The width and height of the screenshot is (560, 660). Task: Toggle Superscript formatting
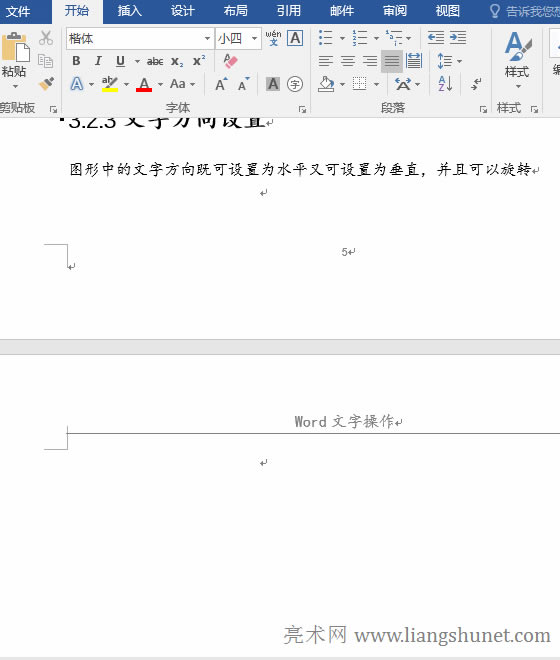point(199,61)
